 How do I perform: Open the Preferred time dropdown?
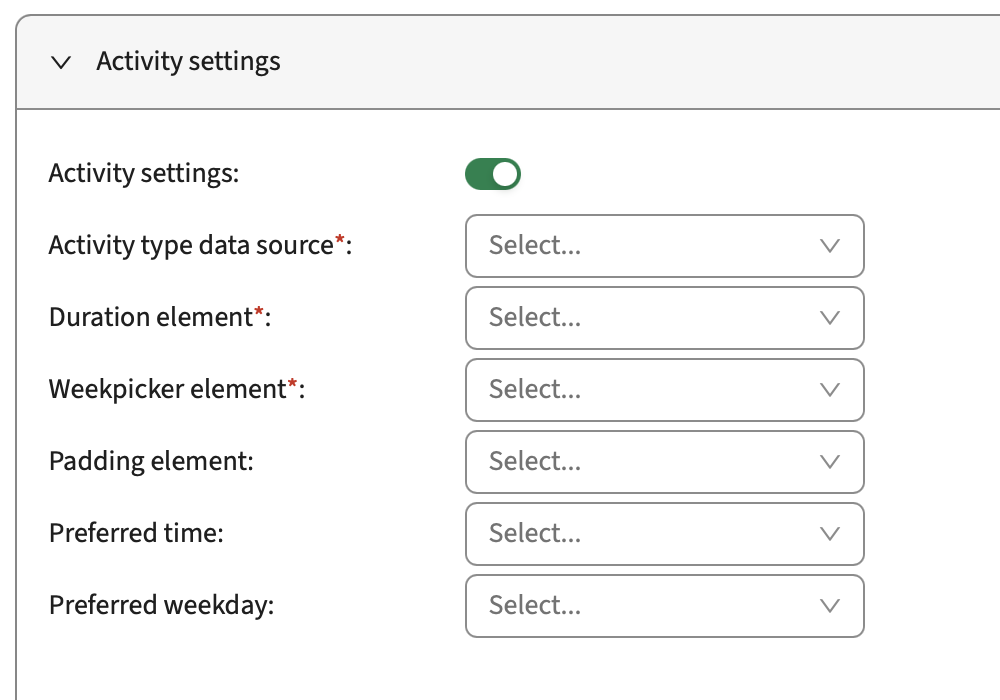pyautogui.click(x=650, y=534)
